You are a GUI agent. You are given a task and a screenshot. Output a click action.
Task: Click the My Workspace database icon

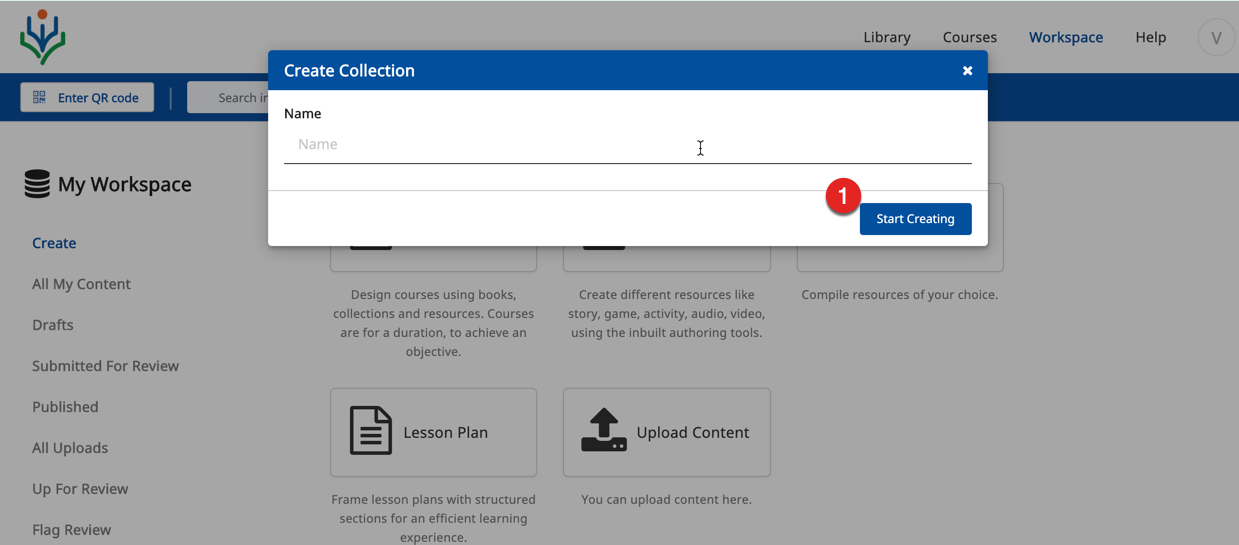click(37, 184)
